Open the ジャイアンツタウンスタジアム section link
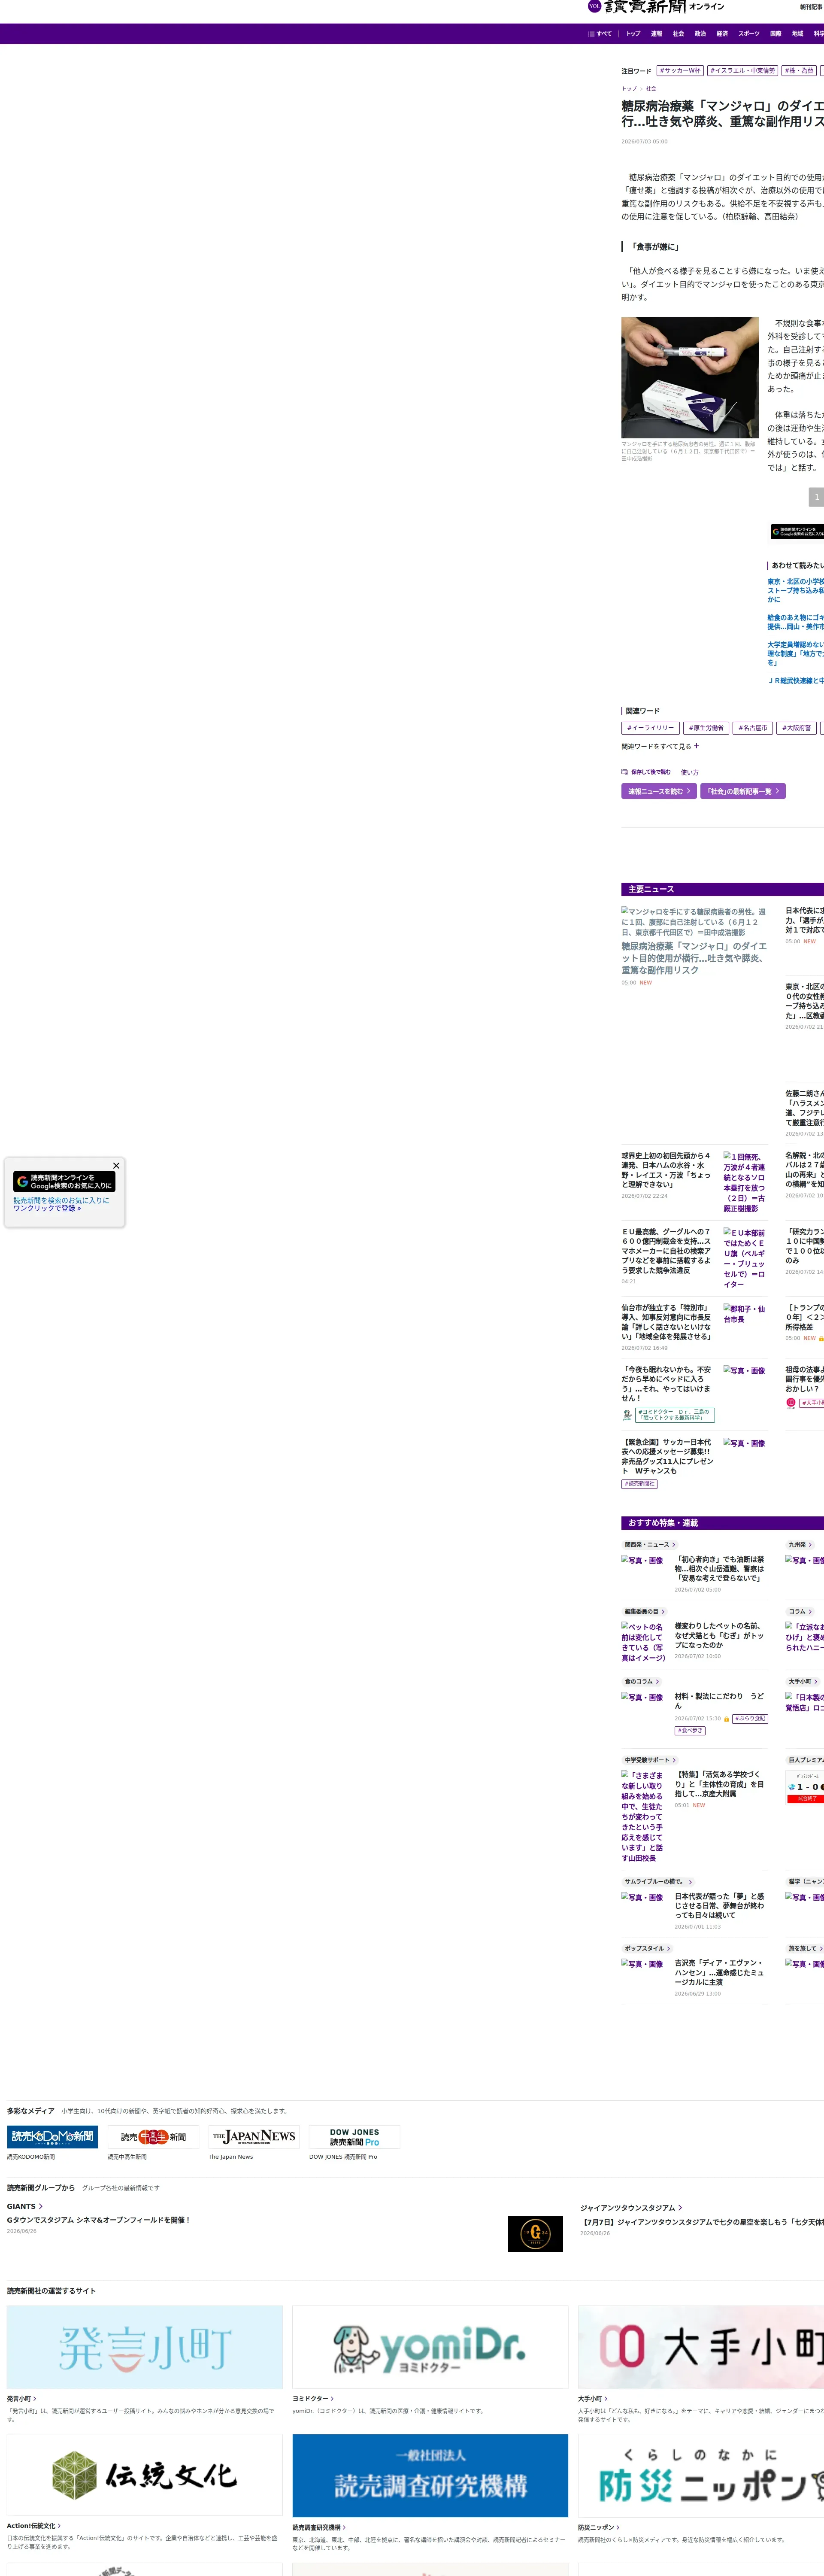 pos(631,2207)
